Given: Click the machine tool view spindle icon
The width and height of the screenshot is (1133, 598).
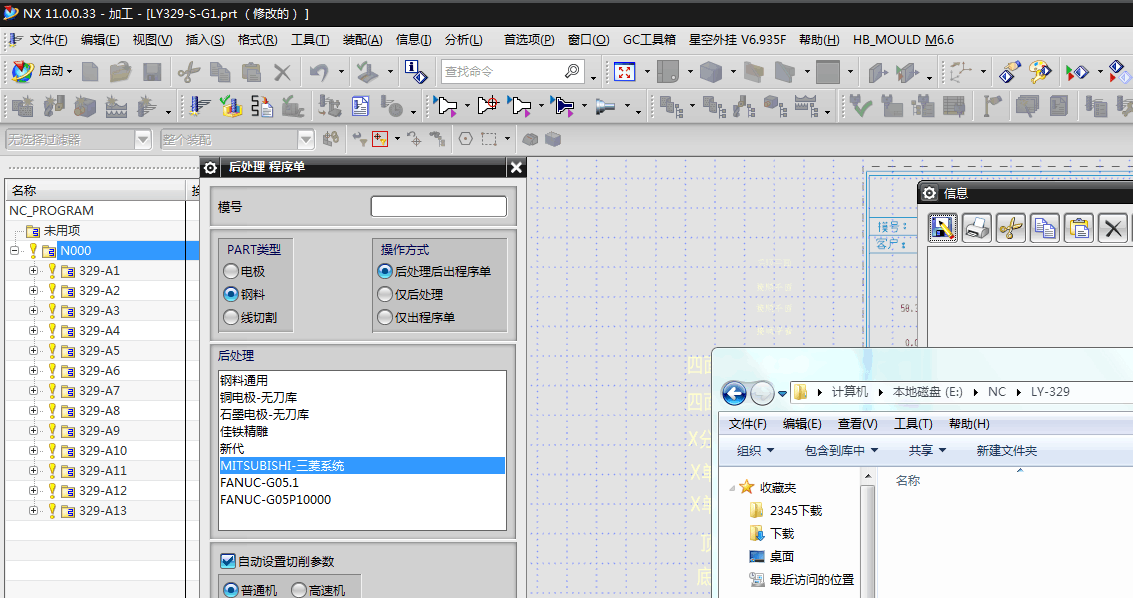Looking at the screenshot, I should pos(605,107).
